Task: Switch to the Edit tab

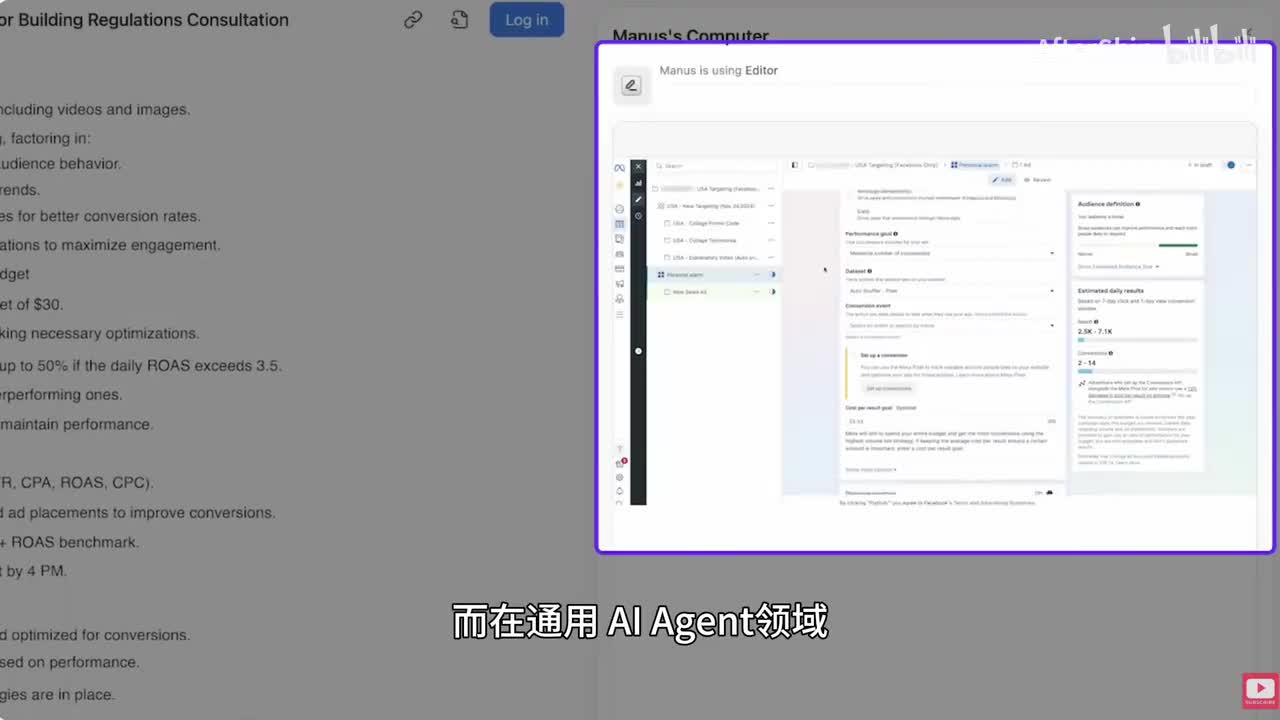Action: (1001, 180)
